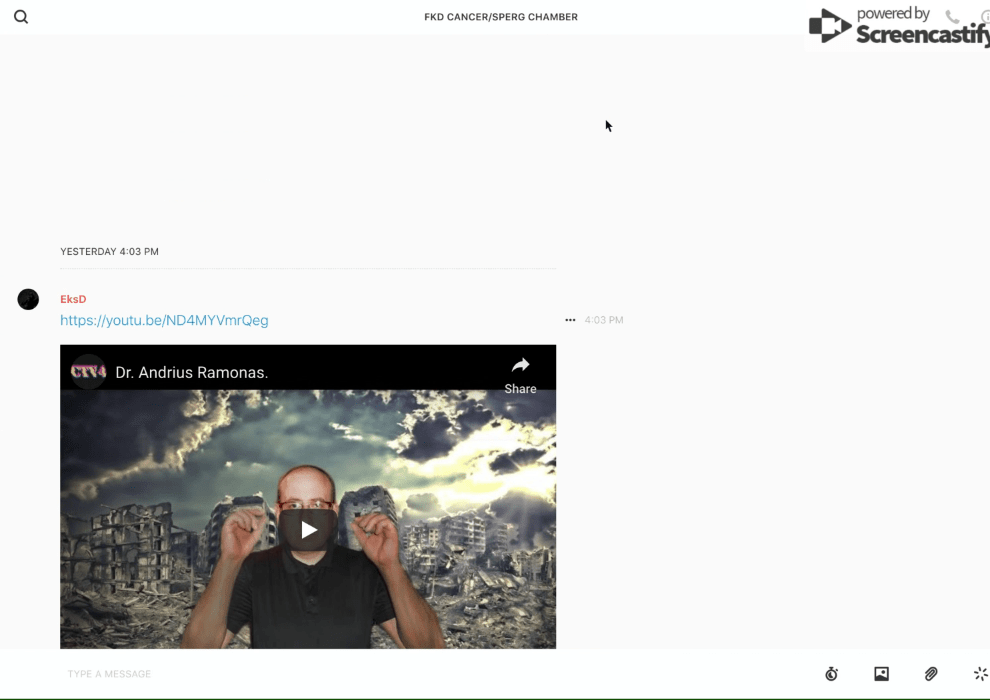
Task: Click the 4:03 PM message timestamp
Action: (604, 320)
